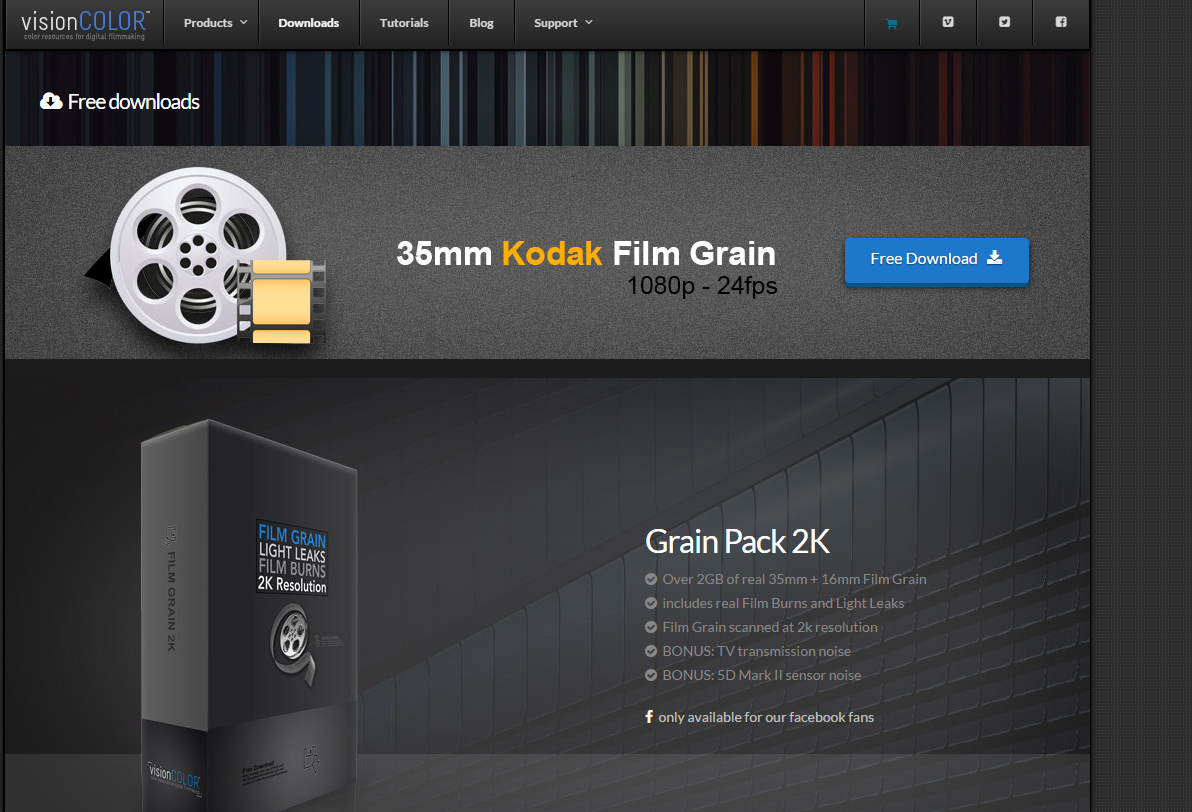
Task: Open the Twitter icon in the header
Action: point(1004,22)
